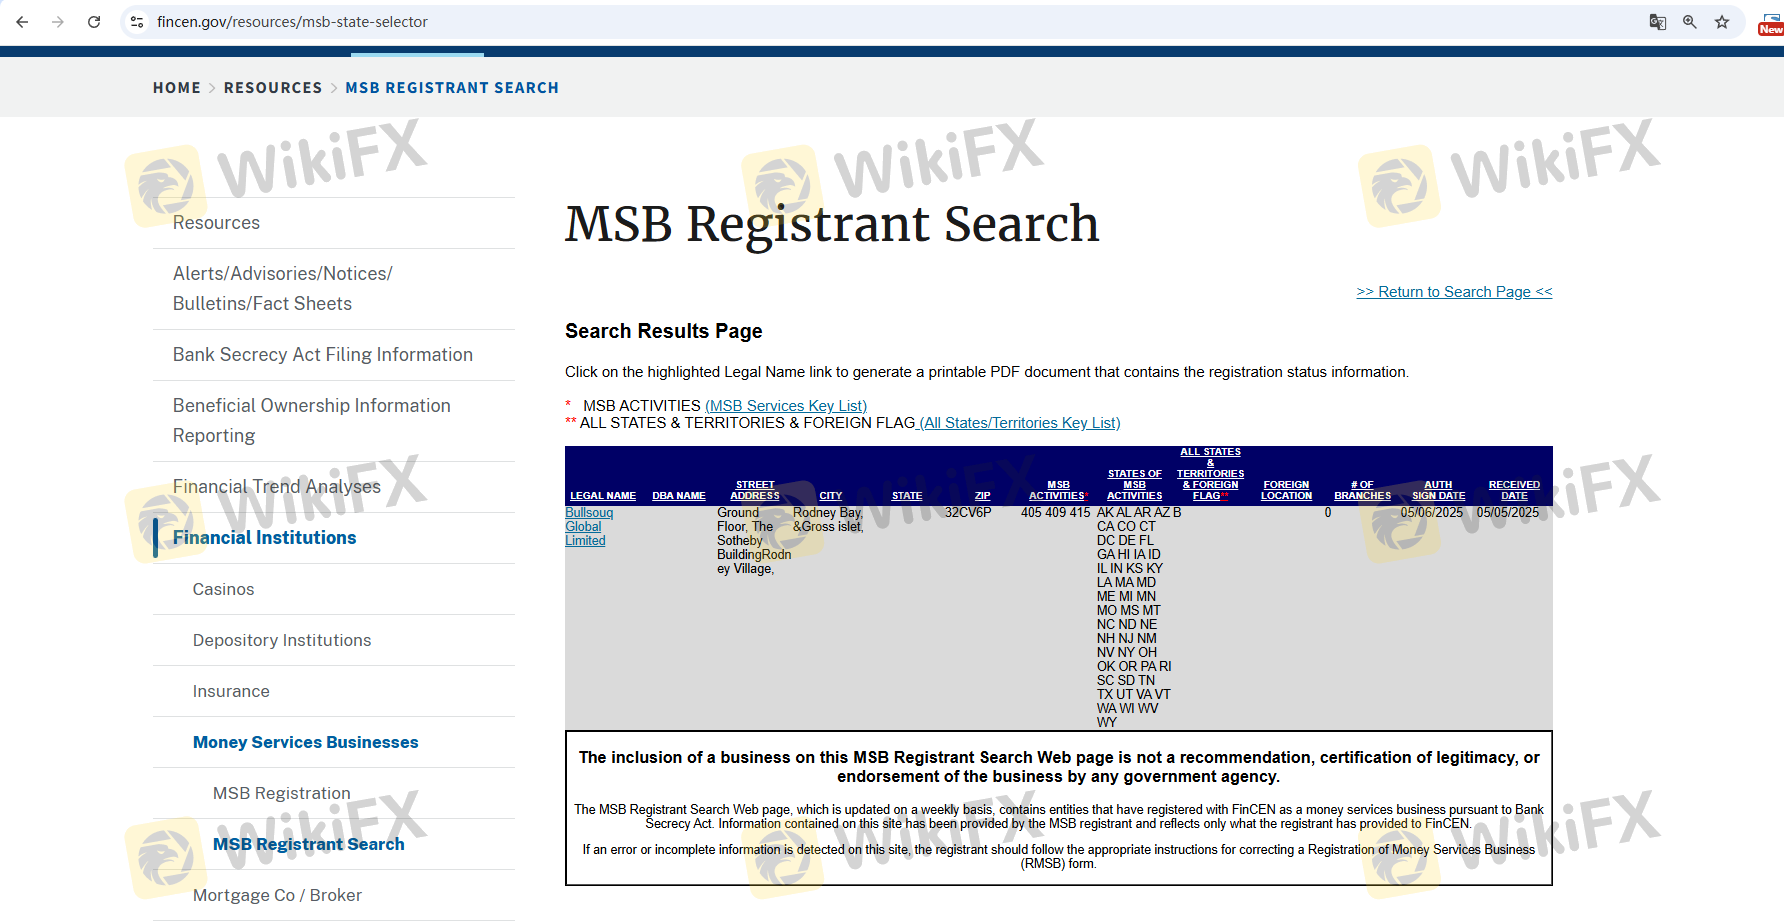Open MSB Registration sidebar link
This screenshot has width=1784, height=922.
coord(282,794)
